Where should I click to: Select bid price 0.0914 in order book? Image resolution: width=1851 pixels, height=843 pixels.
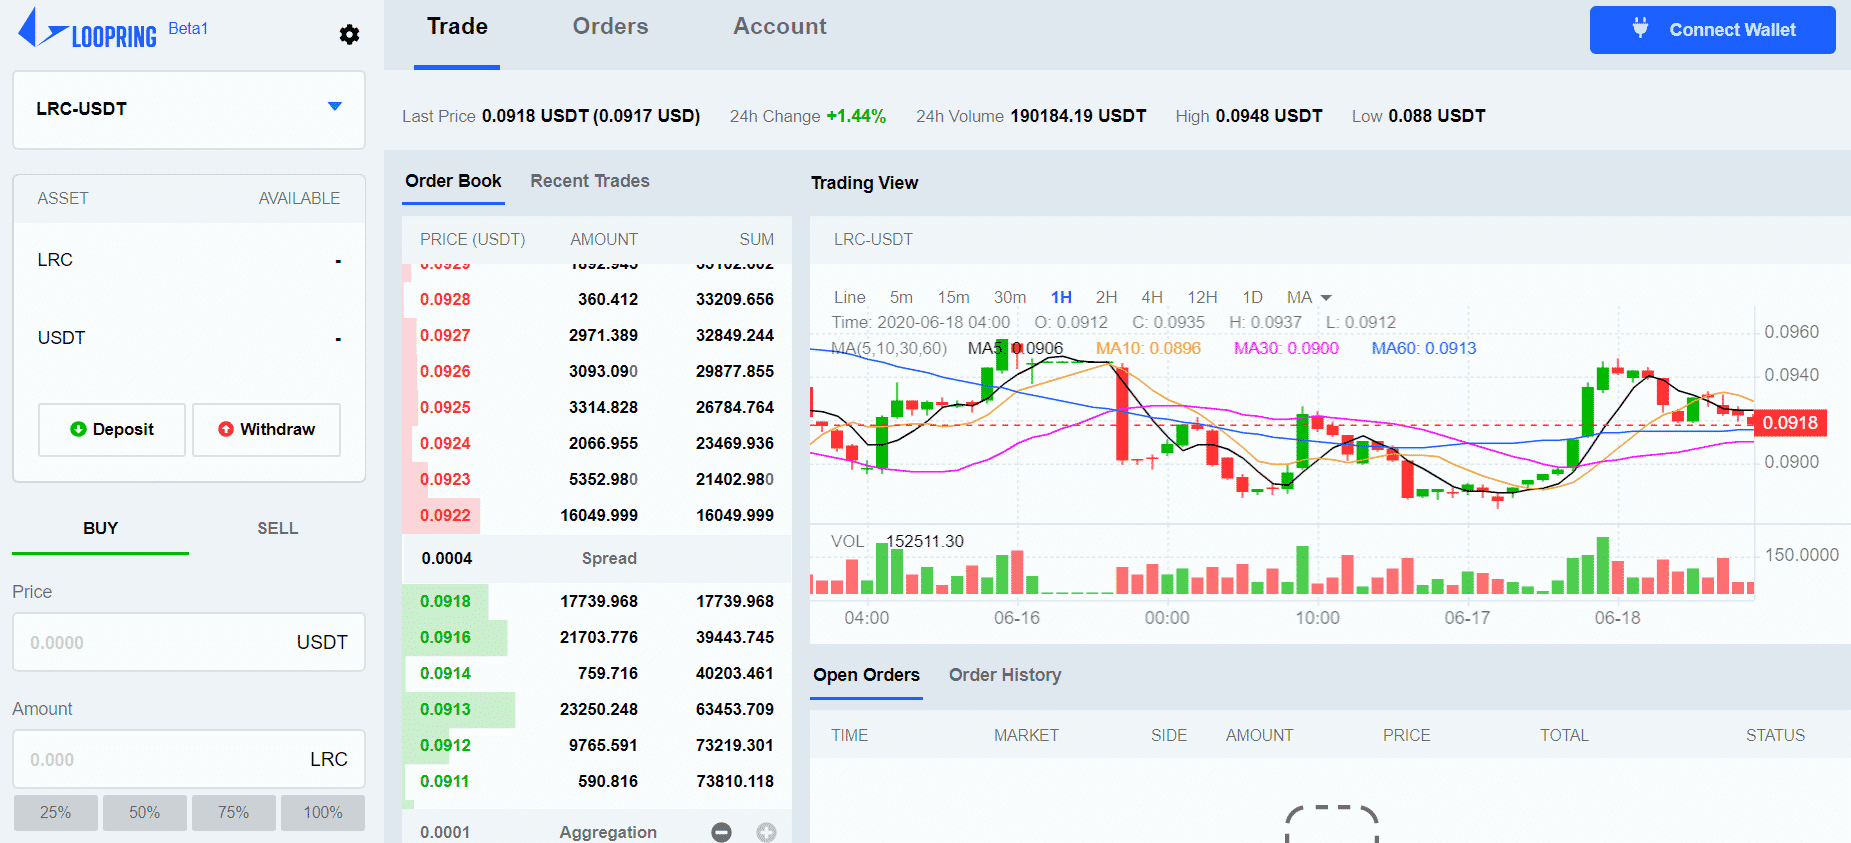(445, 673)
